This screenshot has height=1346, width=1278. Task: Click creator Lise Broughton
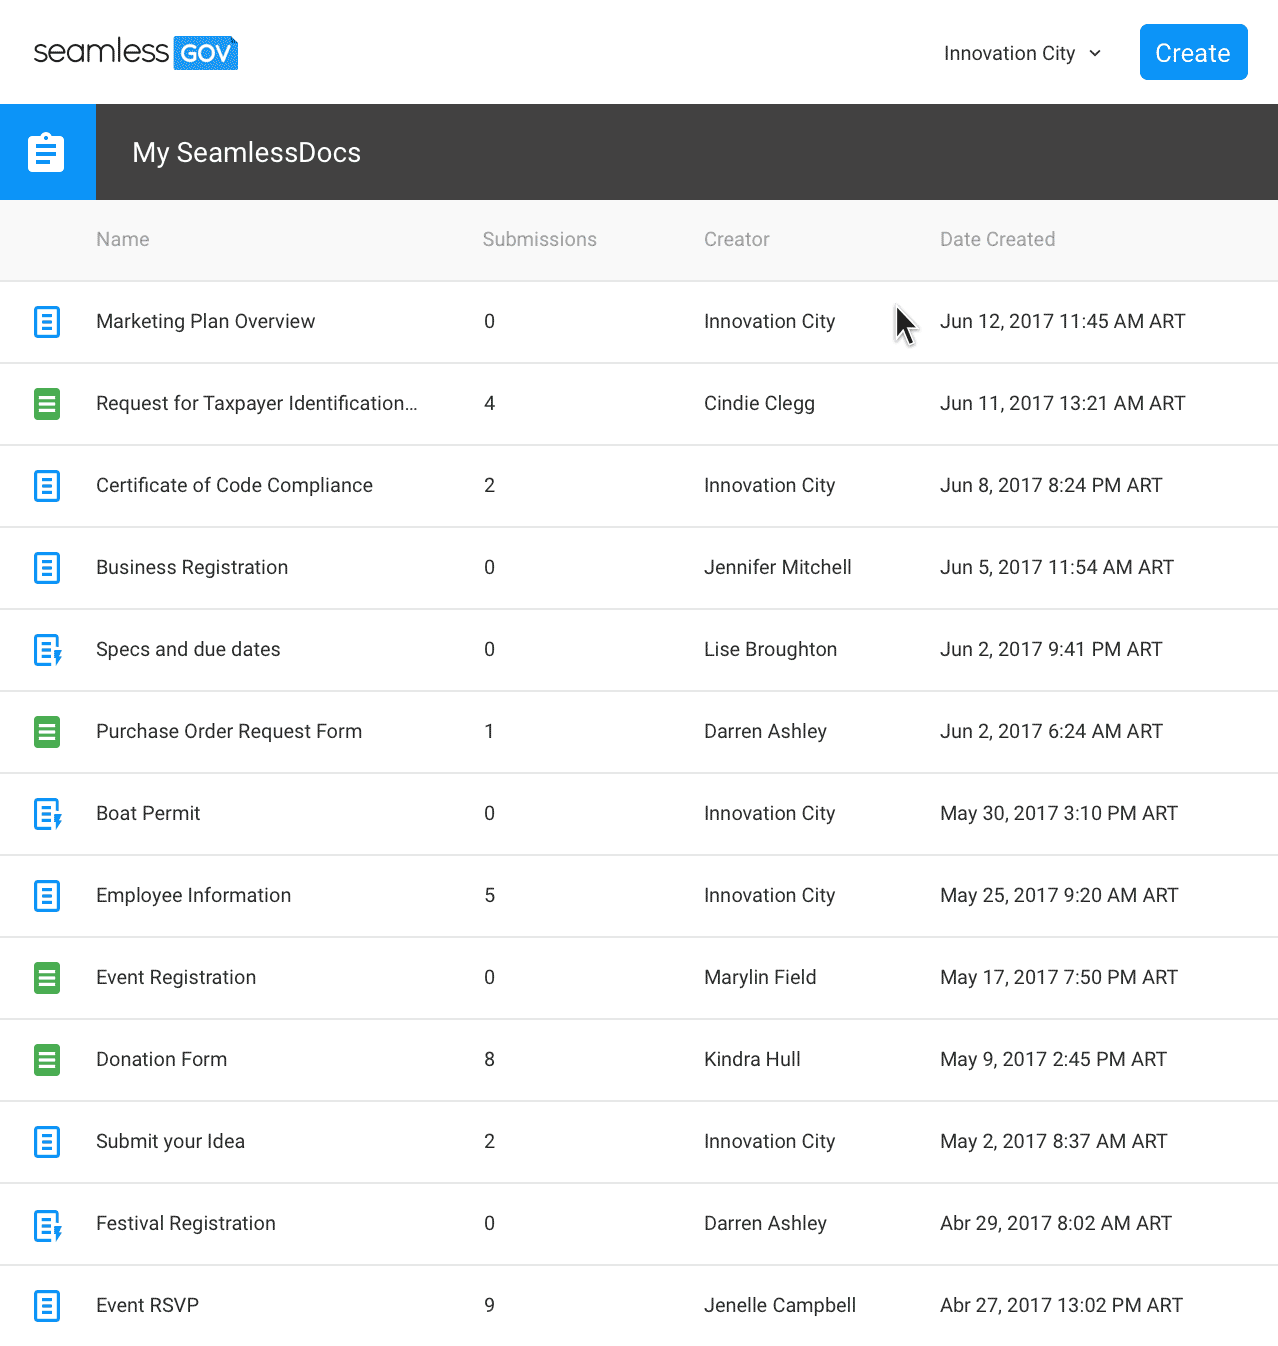tap(770, 649)
